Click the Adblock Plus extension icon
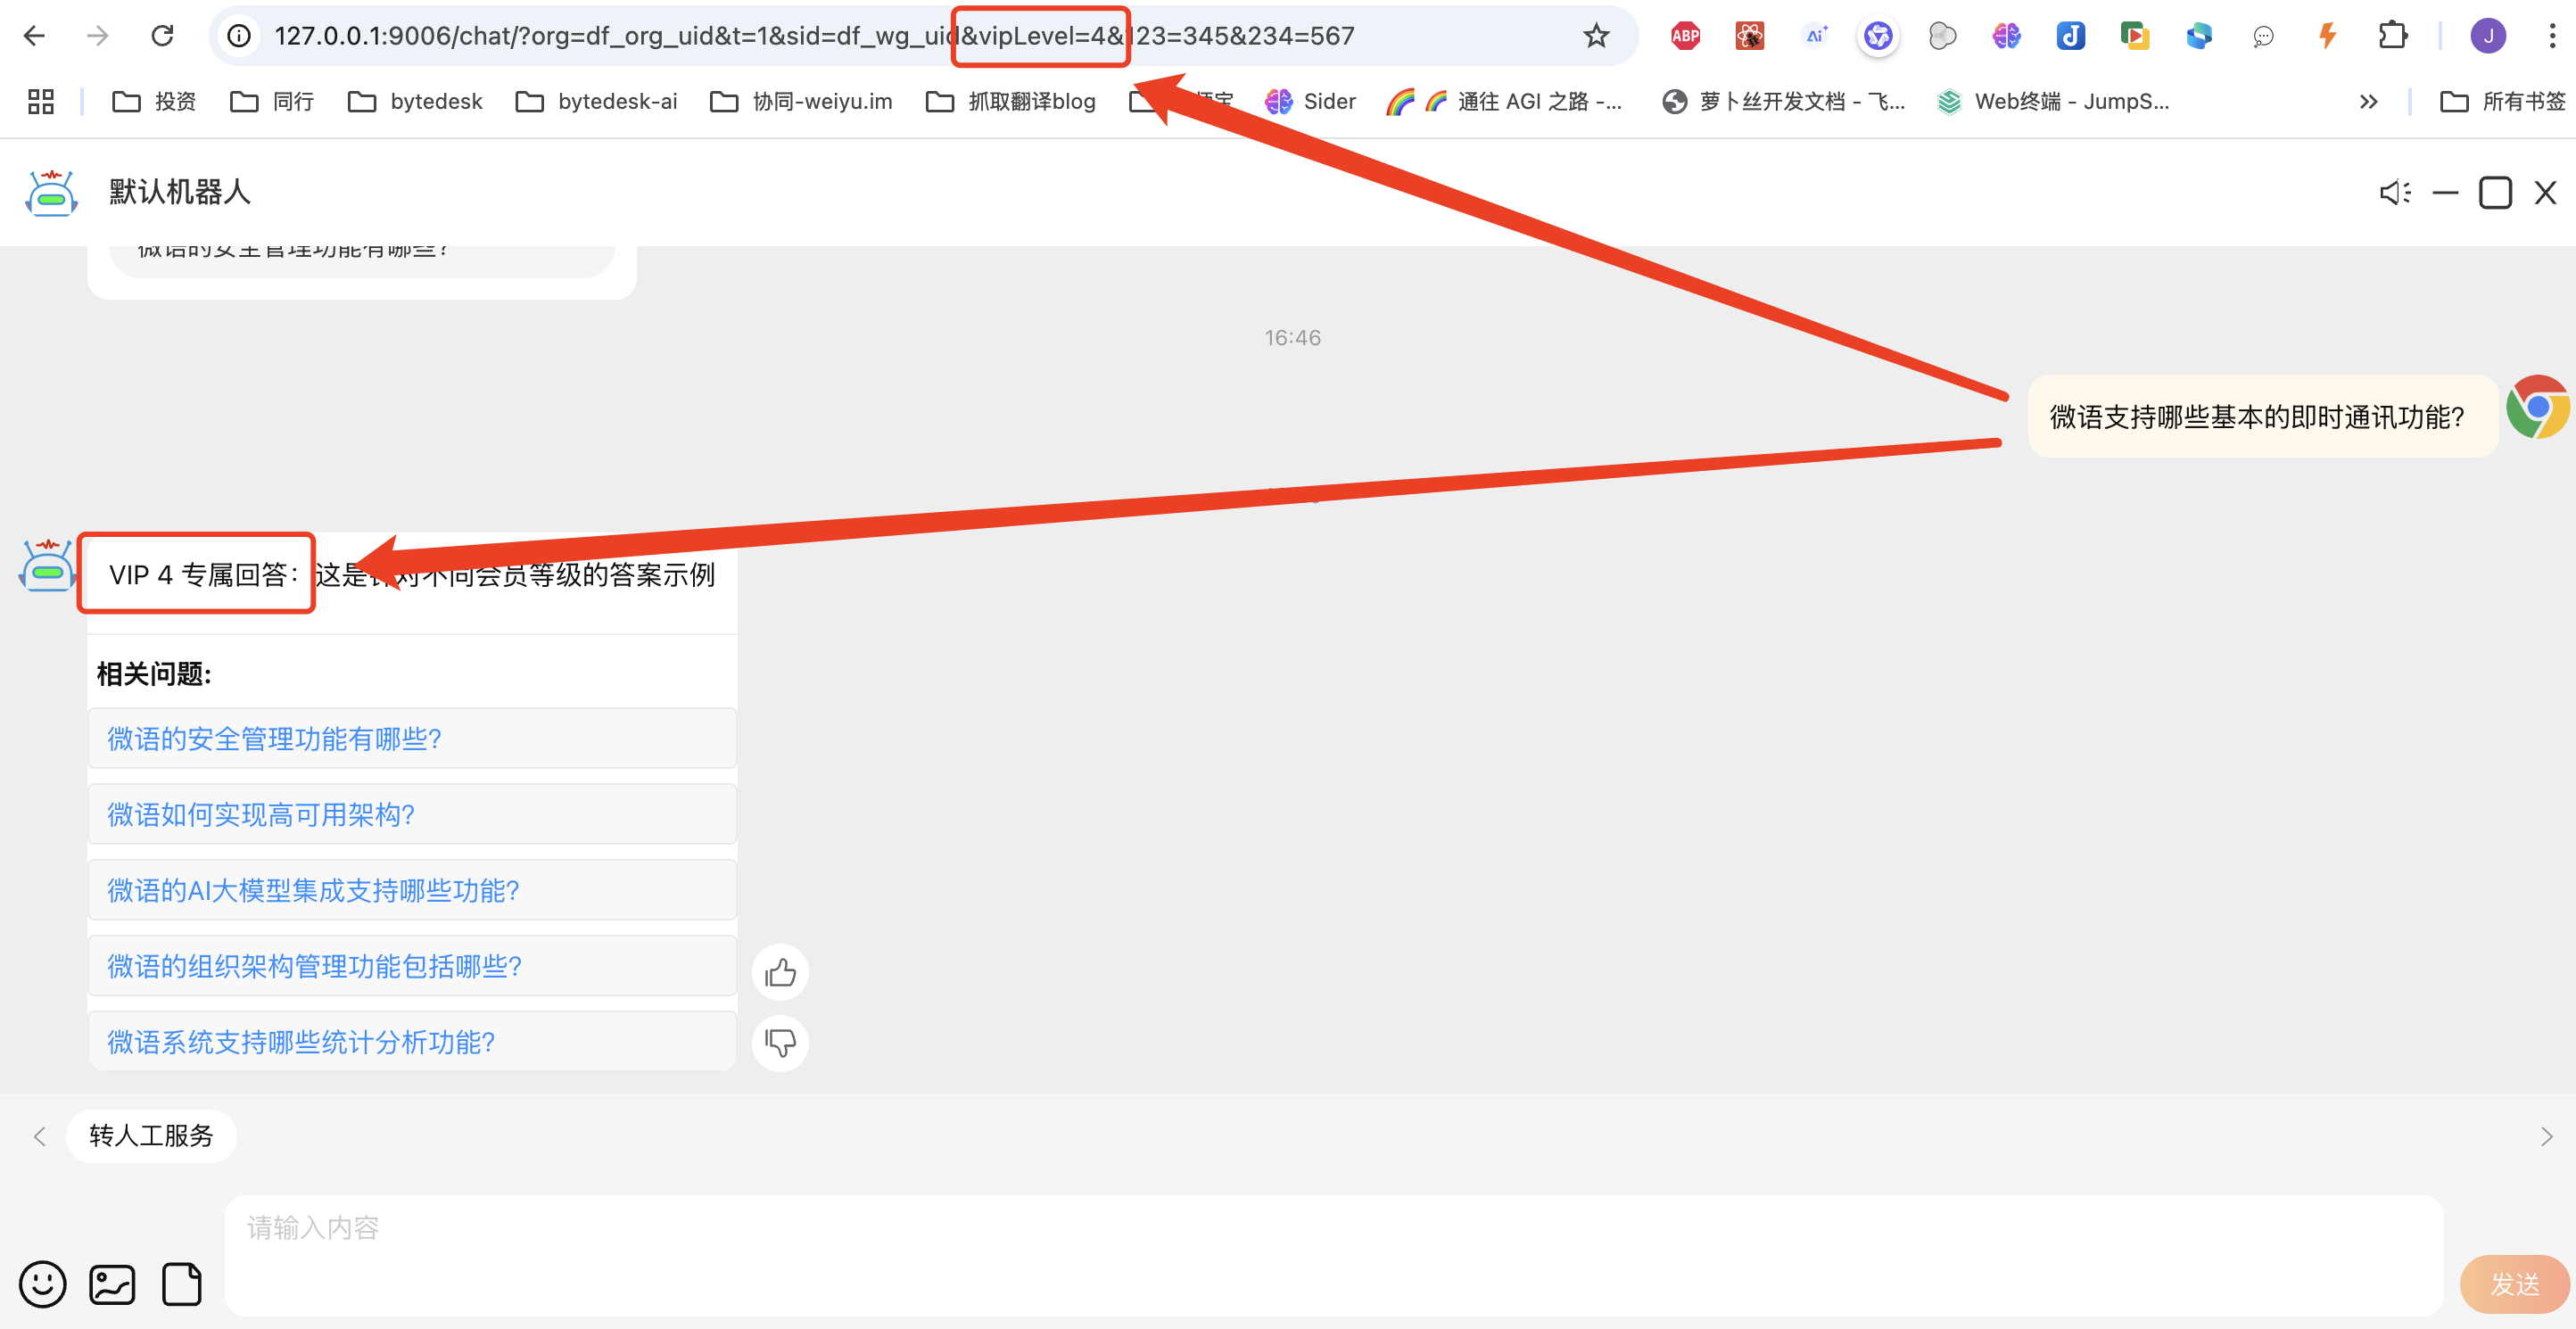This screenshot has width=2576, height=1329. point(1685,36)
